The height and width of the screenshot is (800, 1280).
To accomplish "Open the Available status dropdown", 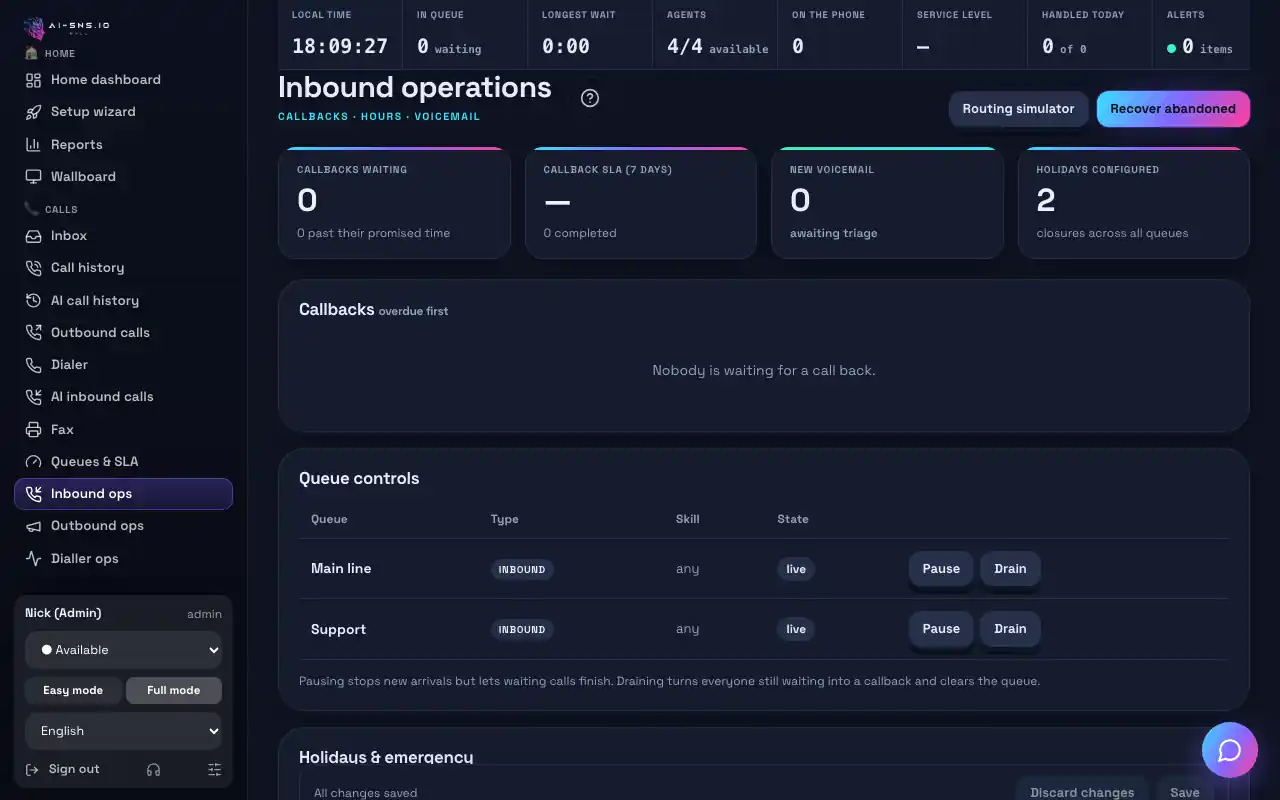I will click(123, 650).
